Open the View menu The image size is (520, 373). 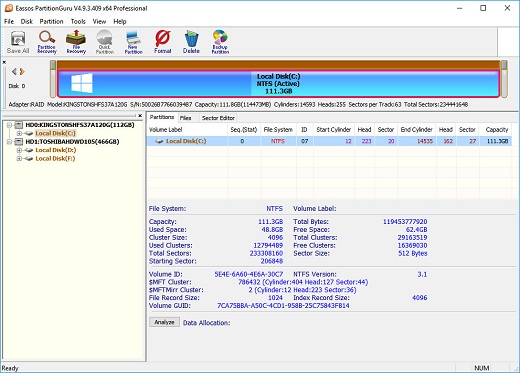coord(99,22)
